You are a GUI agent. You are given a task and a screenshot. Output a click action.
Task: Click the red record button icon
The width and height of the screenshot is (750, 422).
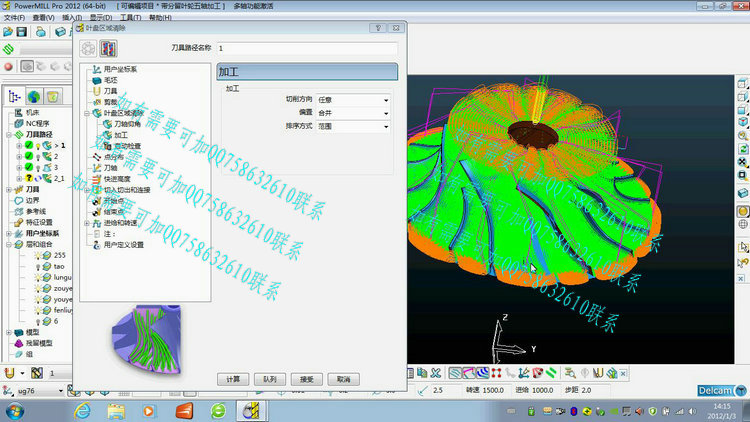click(x=8, y=67)
